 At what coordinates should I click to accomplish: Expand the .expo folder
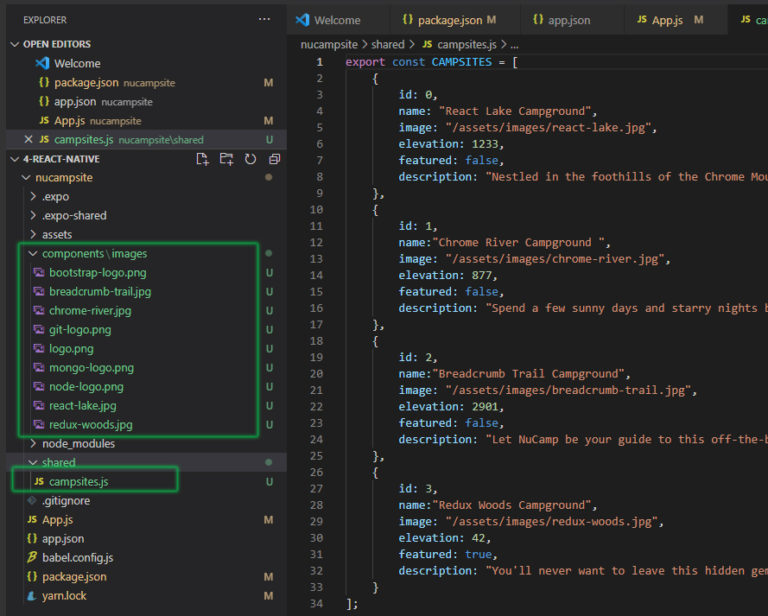coord(33,197)
